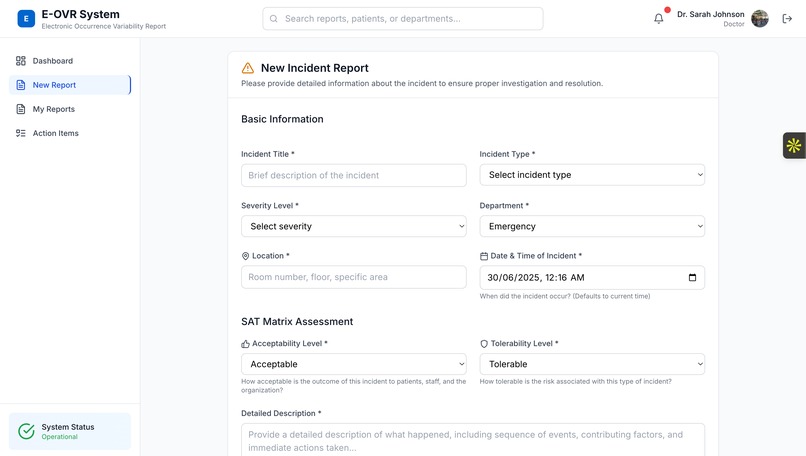The height and width of the screenshot is (456, 806).
Task: Click the System Status checkmark icon
Action: [26, 431]
